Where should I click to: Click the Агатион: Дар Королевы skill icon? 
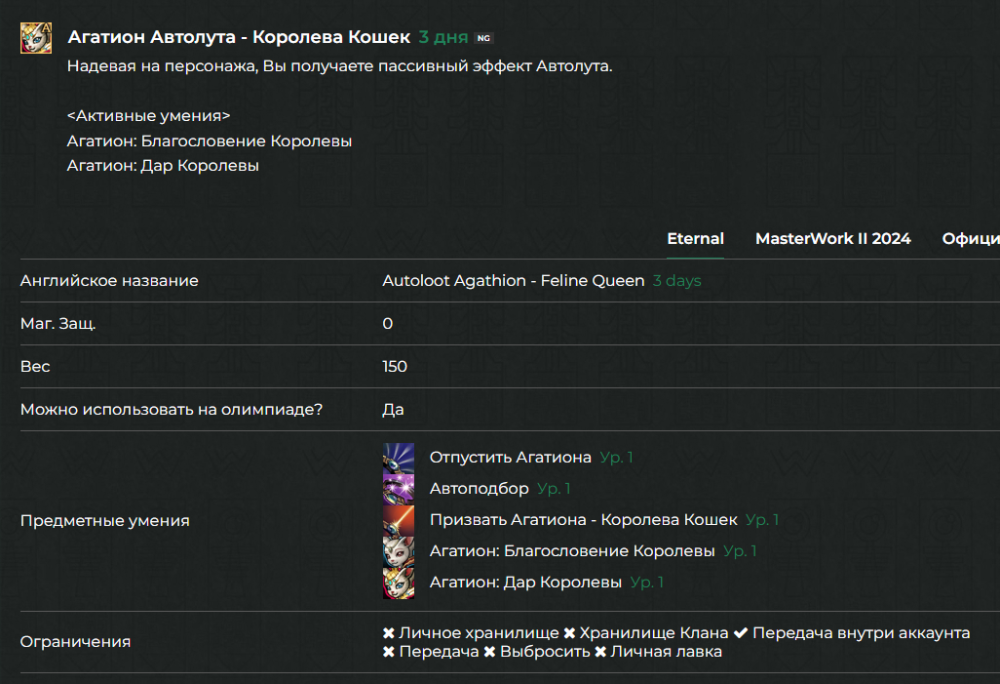400,581
